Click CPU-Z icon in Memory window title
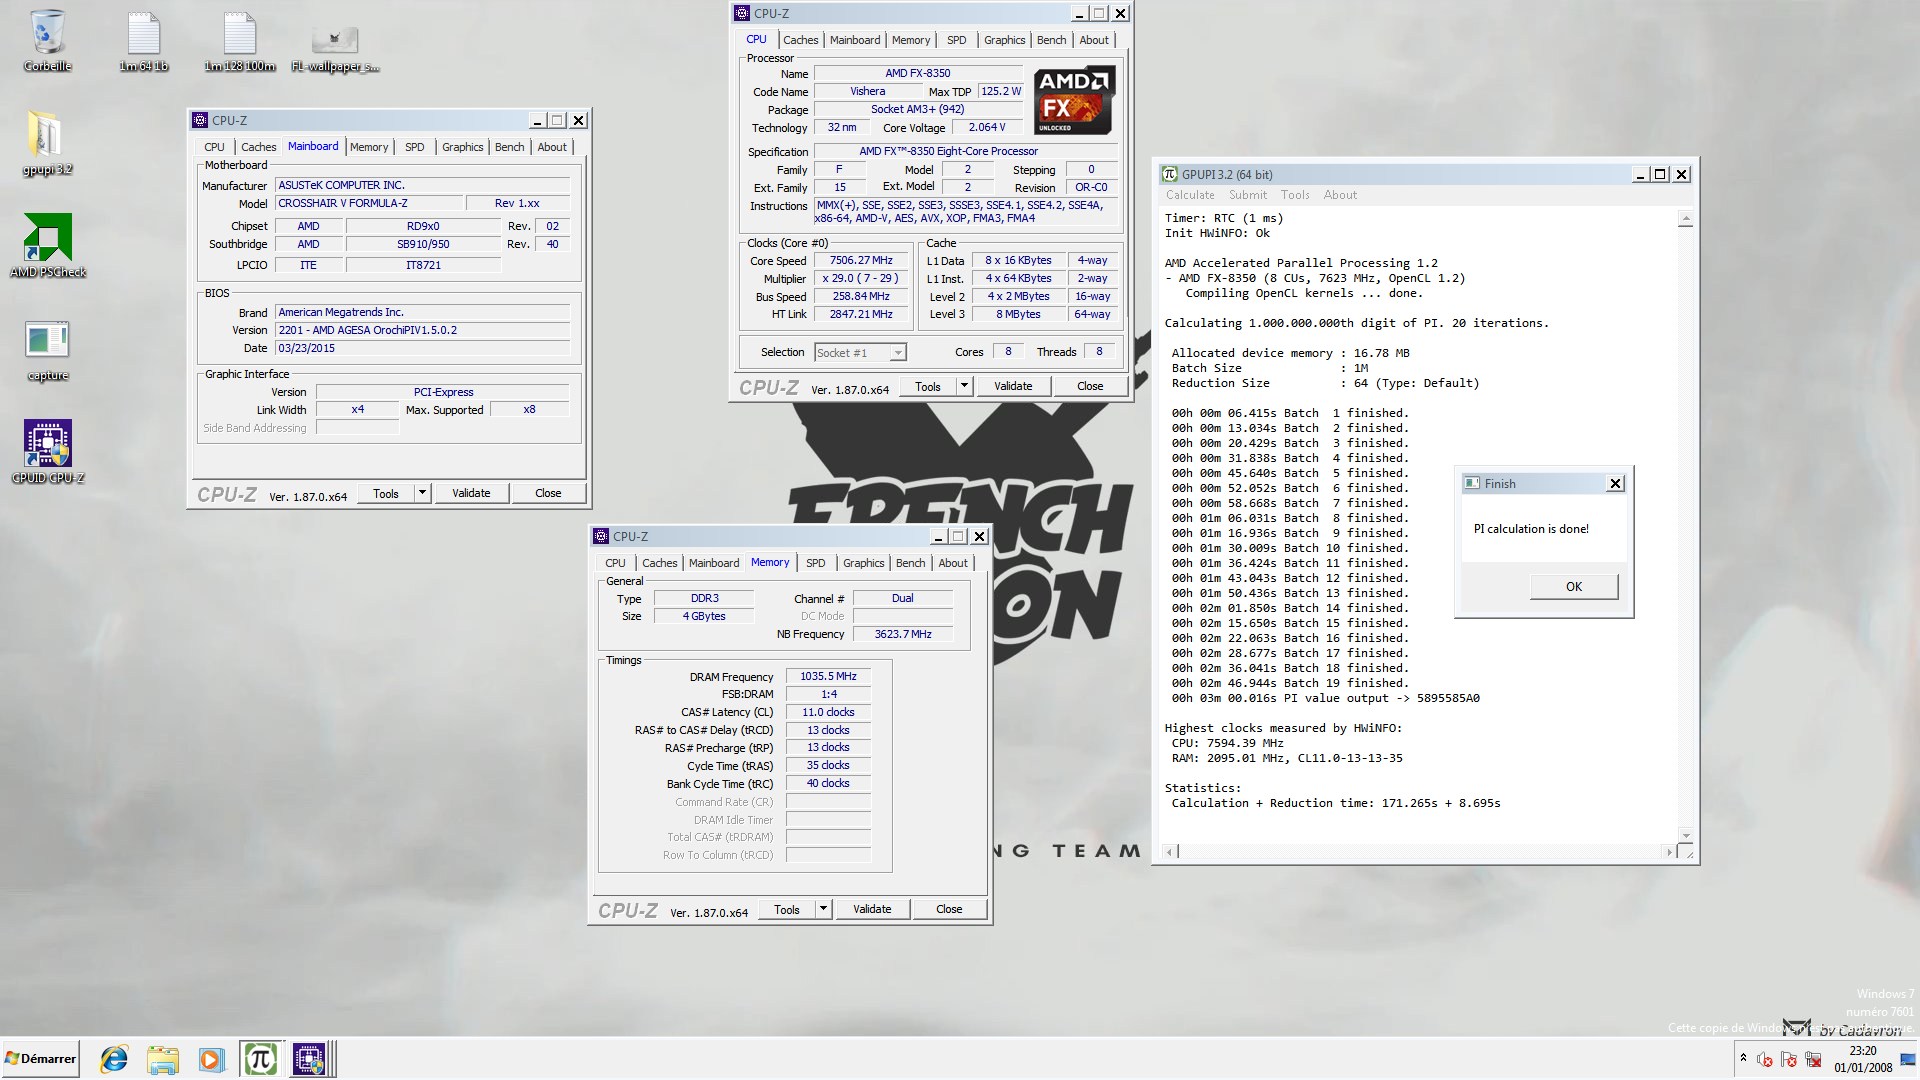1920x1080 pixels. [x=601, y=536]
